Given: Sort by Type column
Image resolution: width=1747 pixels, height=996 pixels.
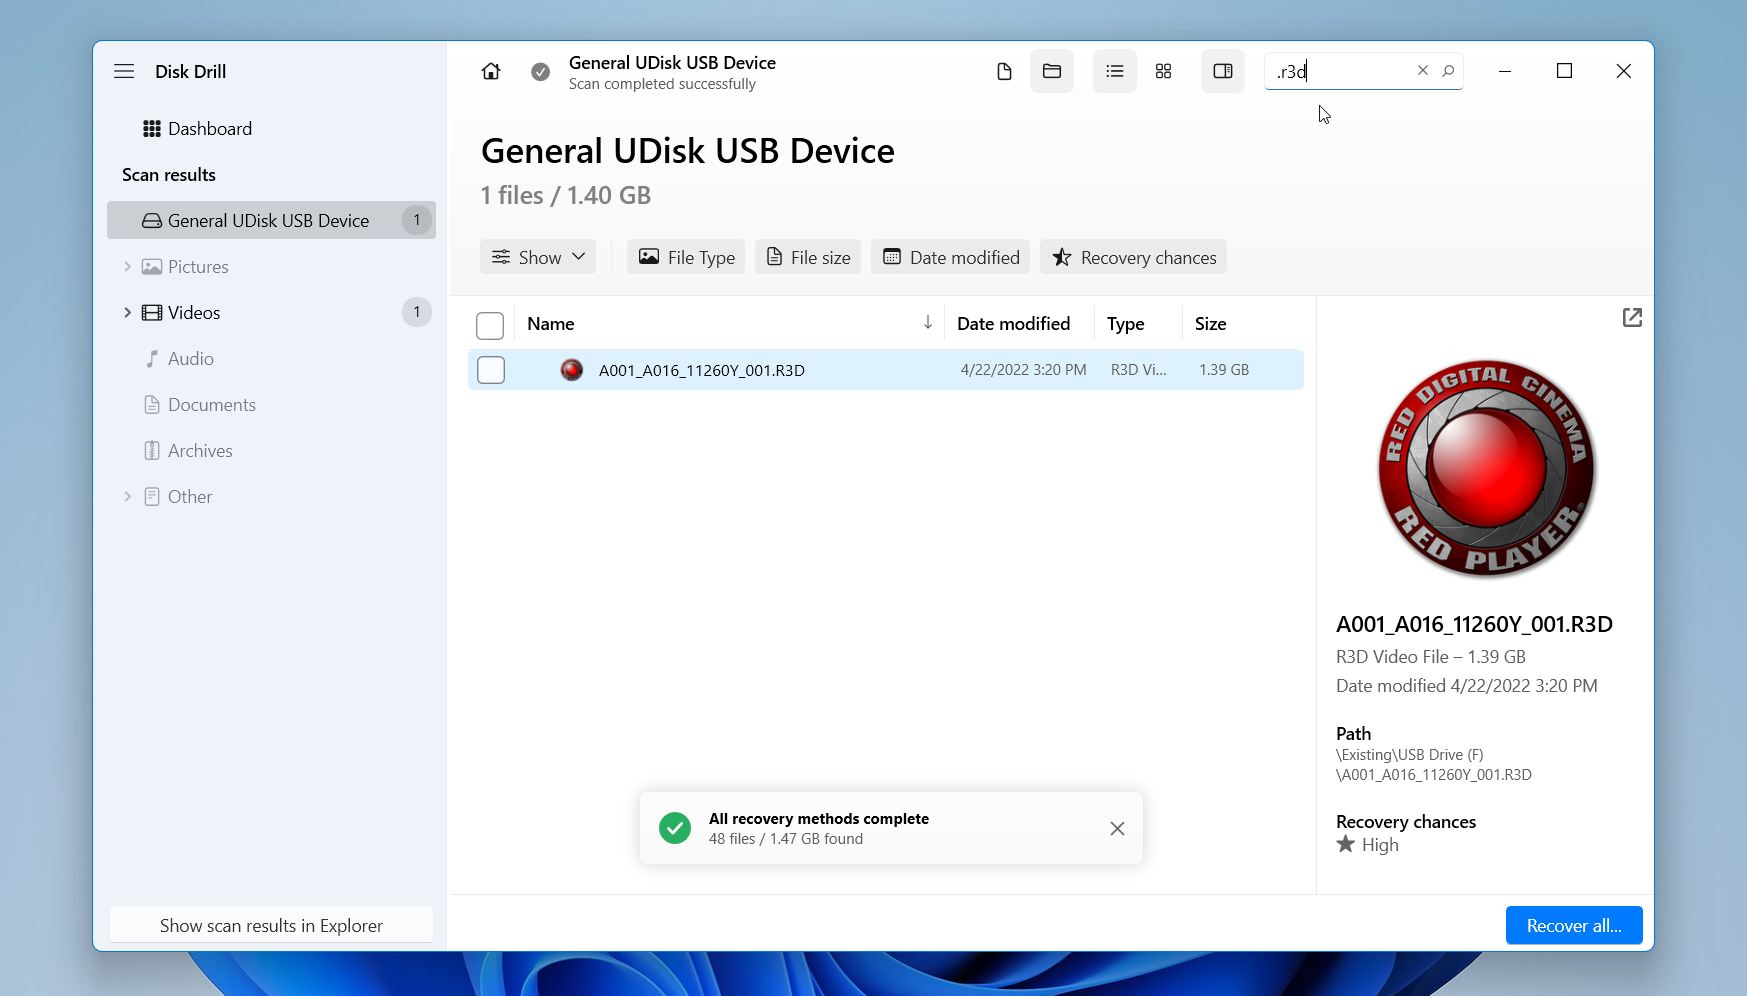Looking at the screenshot, I should pos(1125,323).
